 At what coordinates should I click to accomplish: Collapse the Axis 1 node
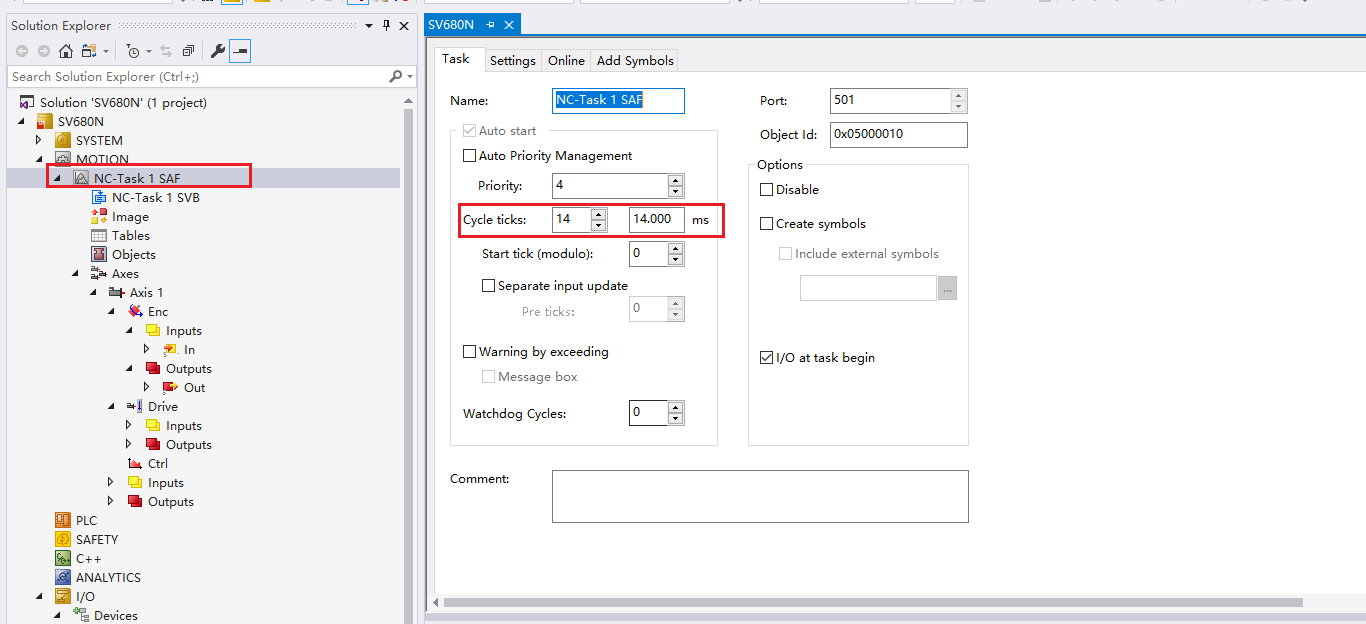(x=93, y=292)
